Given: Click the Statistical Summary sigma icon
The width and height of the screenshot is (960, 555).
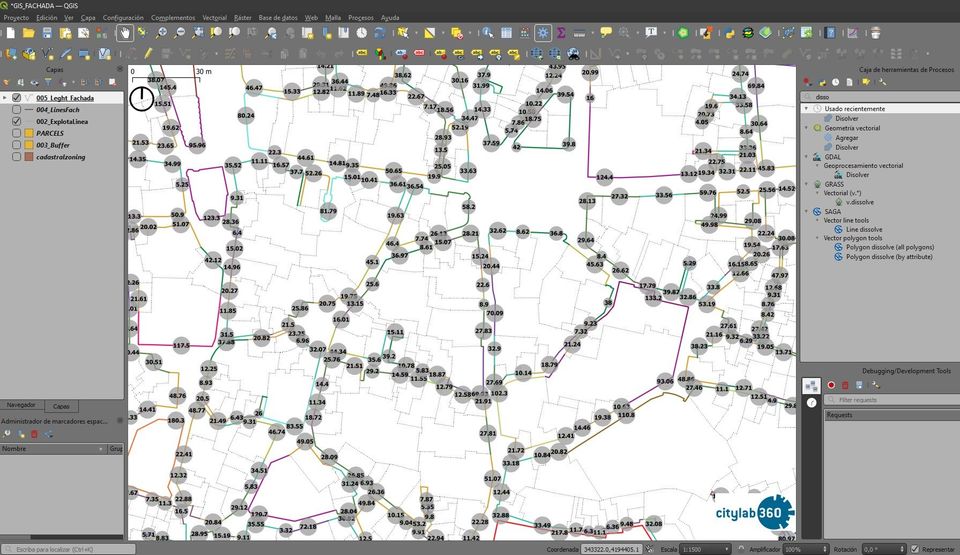Looking at the screenshot, I should pyautogui.click(x=561, y=33).
